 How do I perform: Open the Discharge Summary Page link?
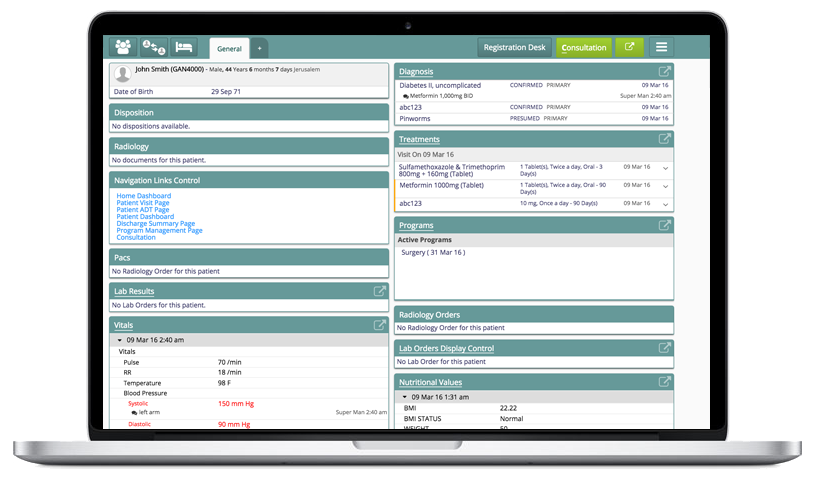pyautogui.click(x=155, y=223)
